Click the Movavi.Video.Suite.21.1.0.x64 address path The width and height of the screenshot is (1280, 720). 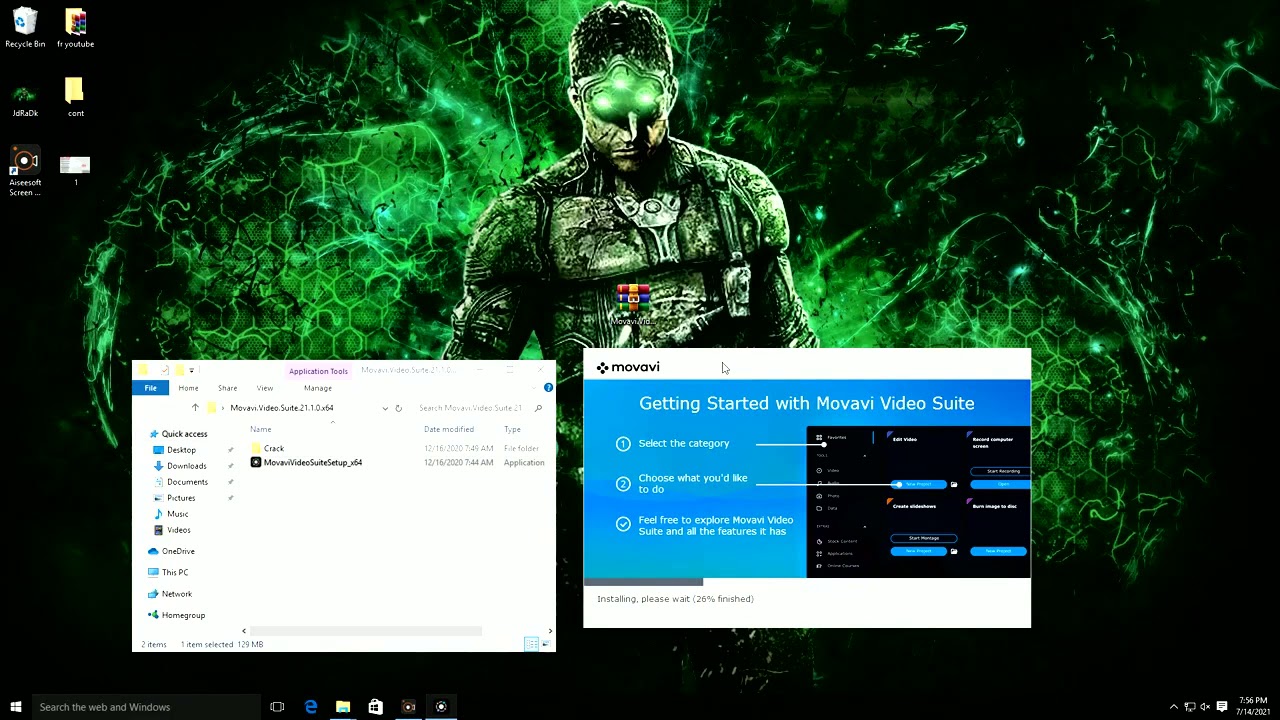pos(282,408)
